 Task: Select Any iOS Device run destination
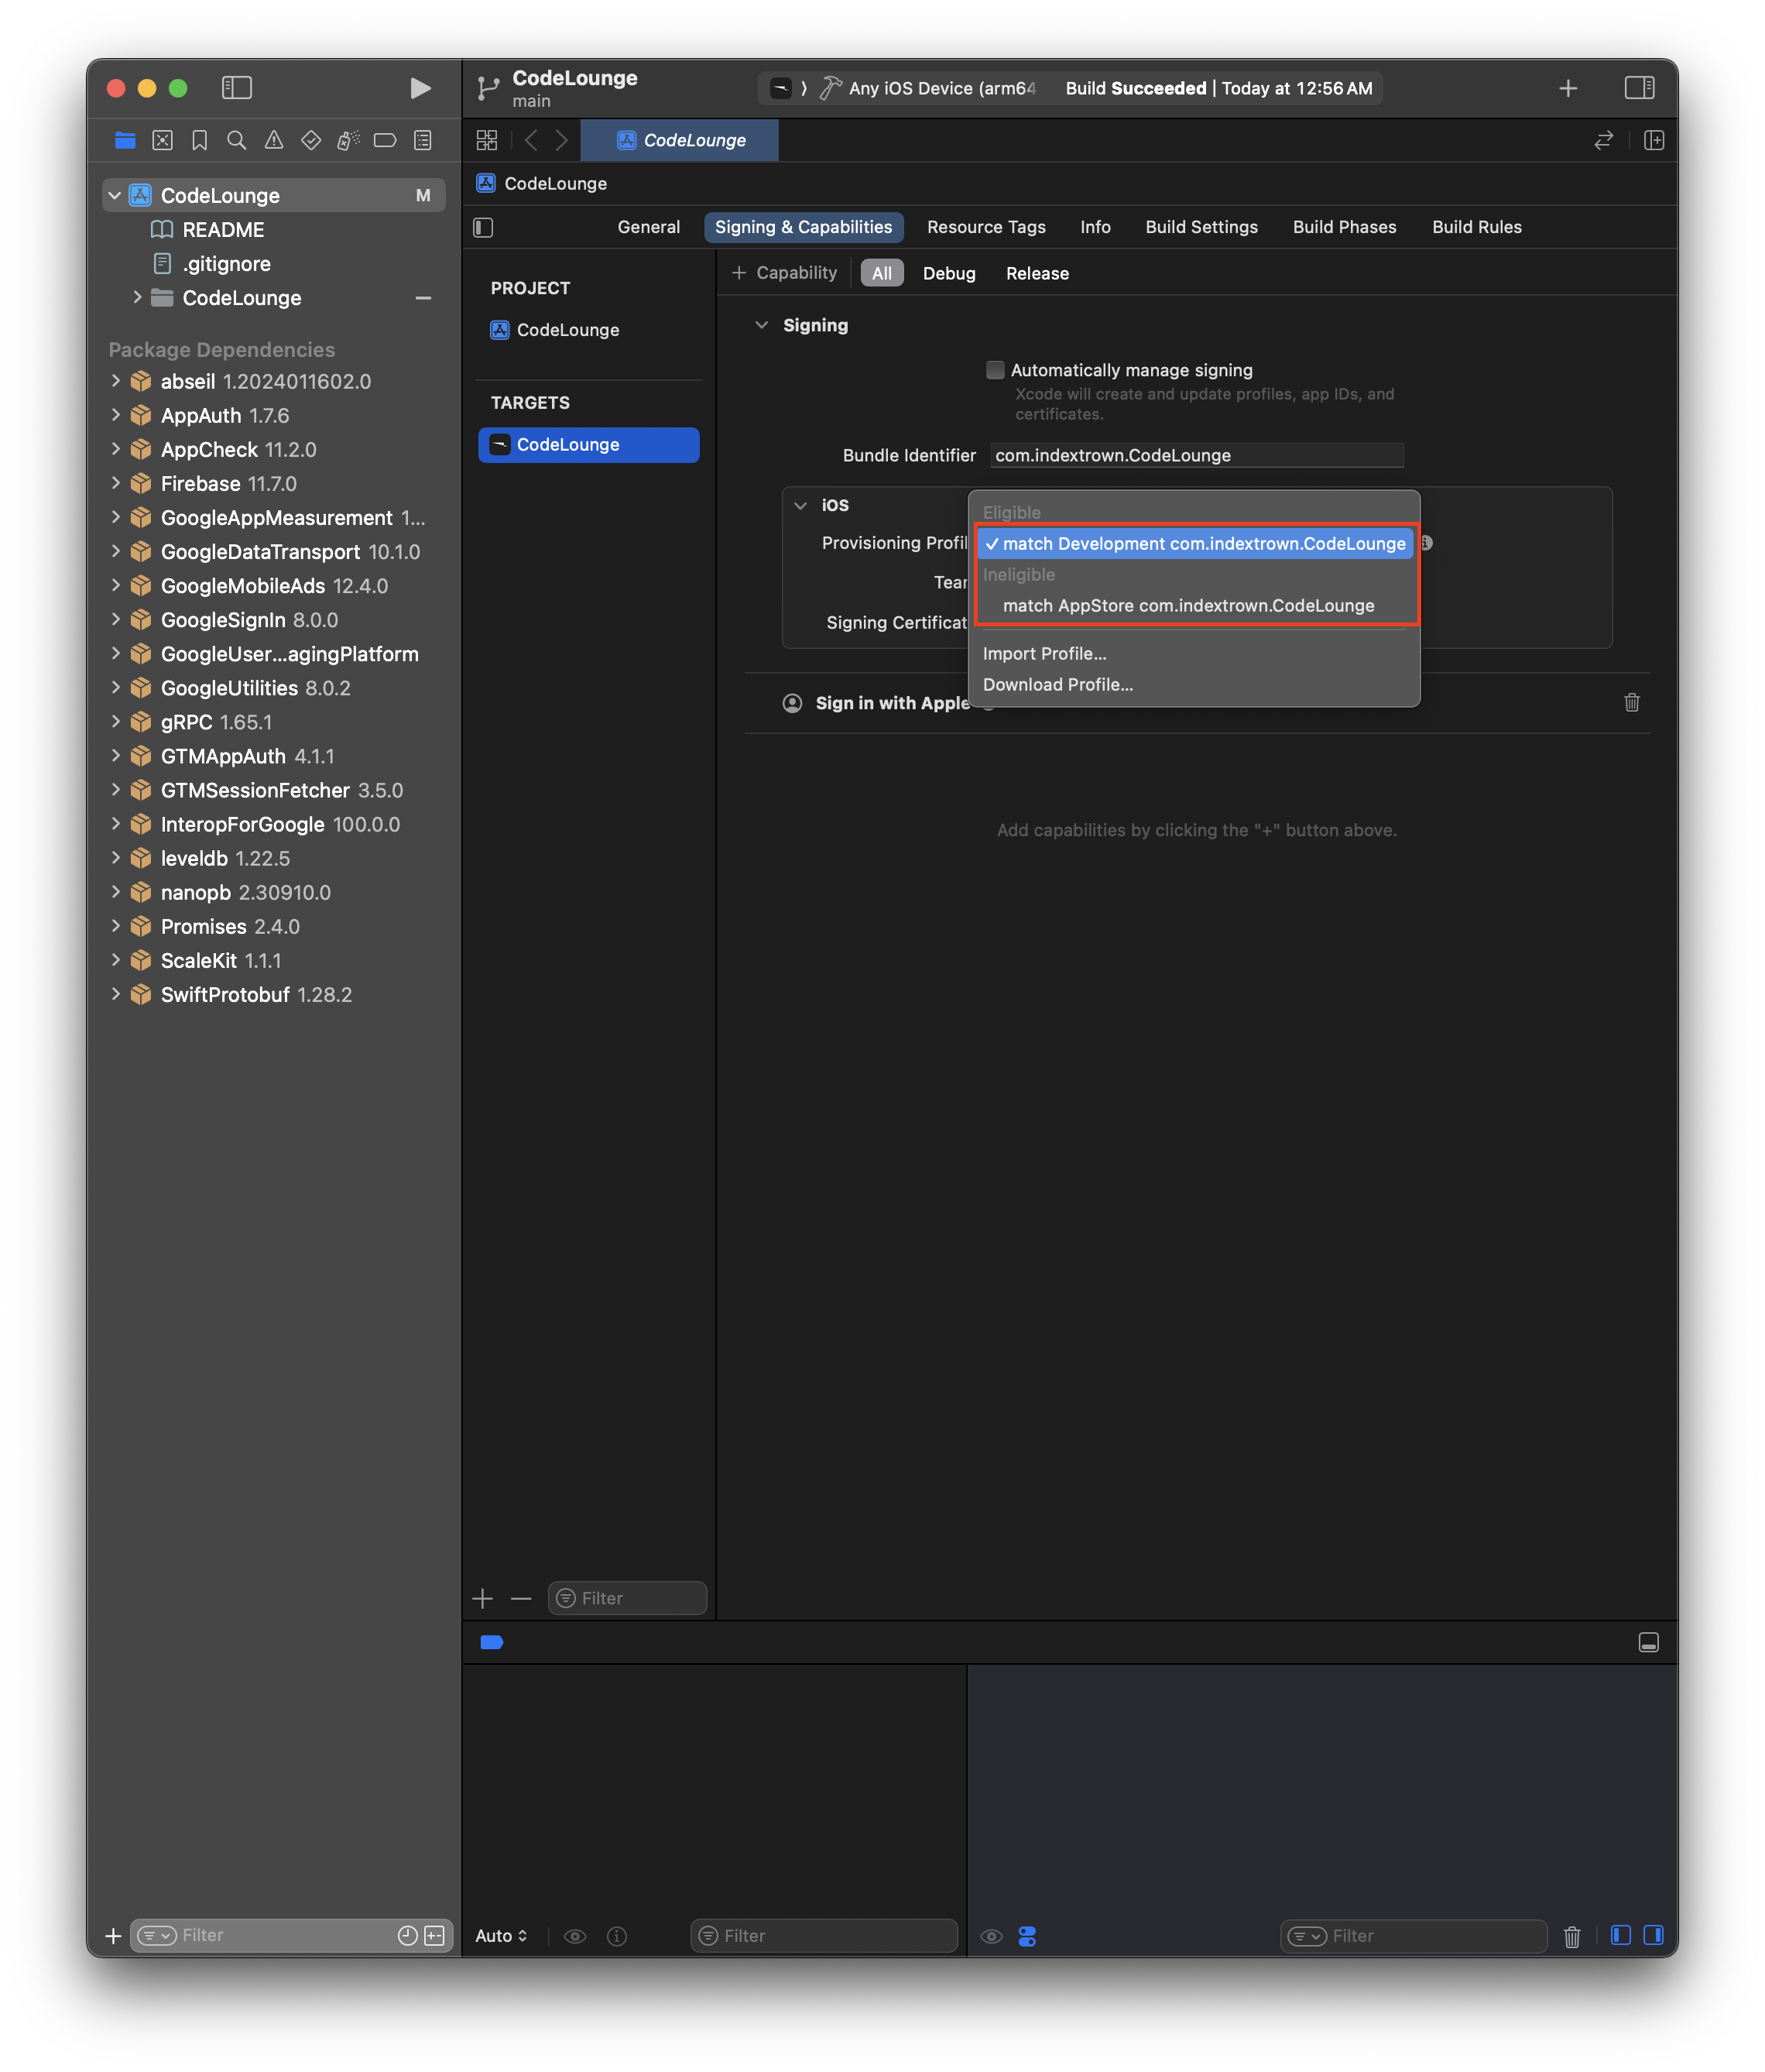(x=929, y=88)
